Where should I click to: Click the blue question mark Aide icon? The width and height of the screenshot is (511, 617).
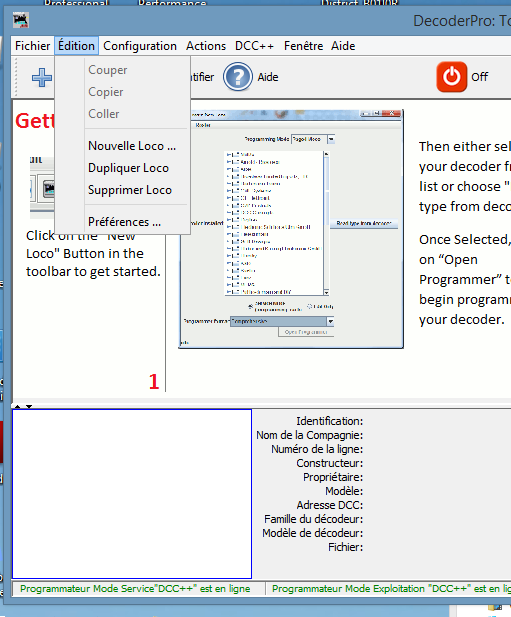point(238,77)
